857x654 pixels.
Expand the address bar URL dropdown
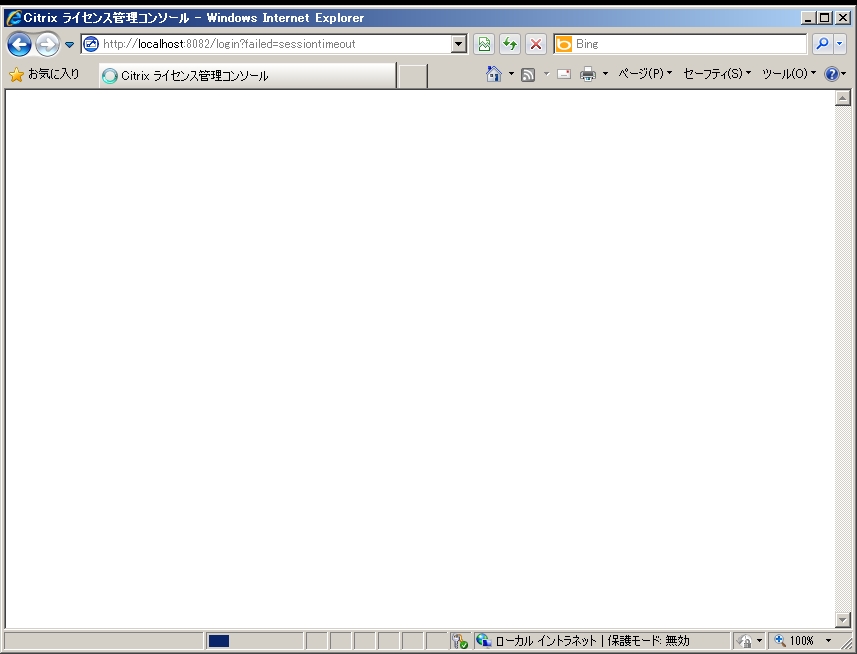coord(459,44)
